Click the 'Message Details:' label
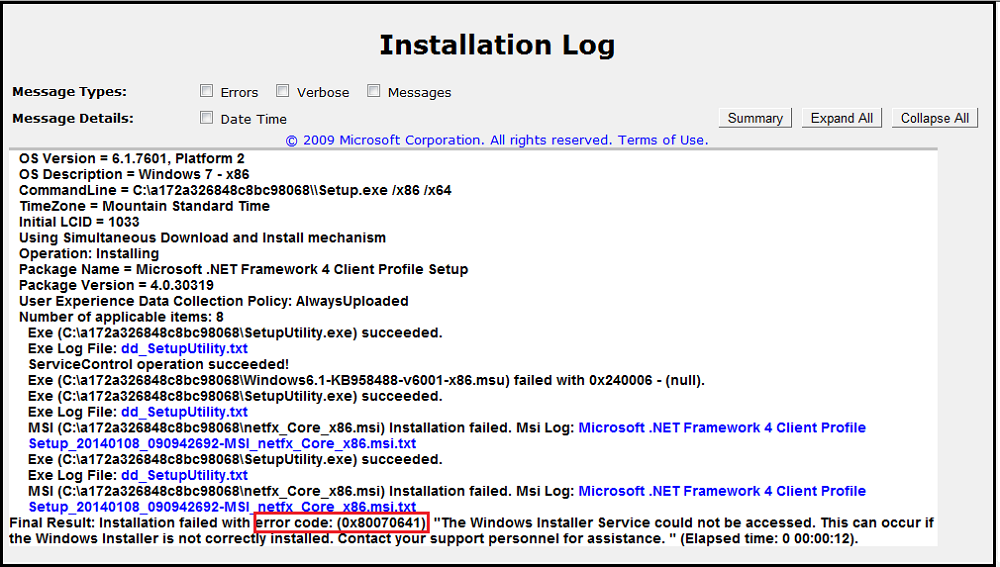The image size is (1000, 567). click(x=73, y=119)
